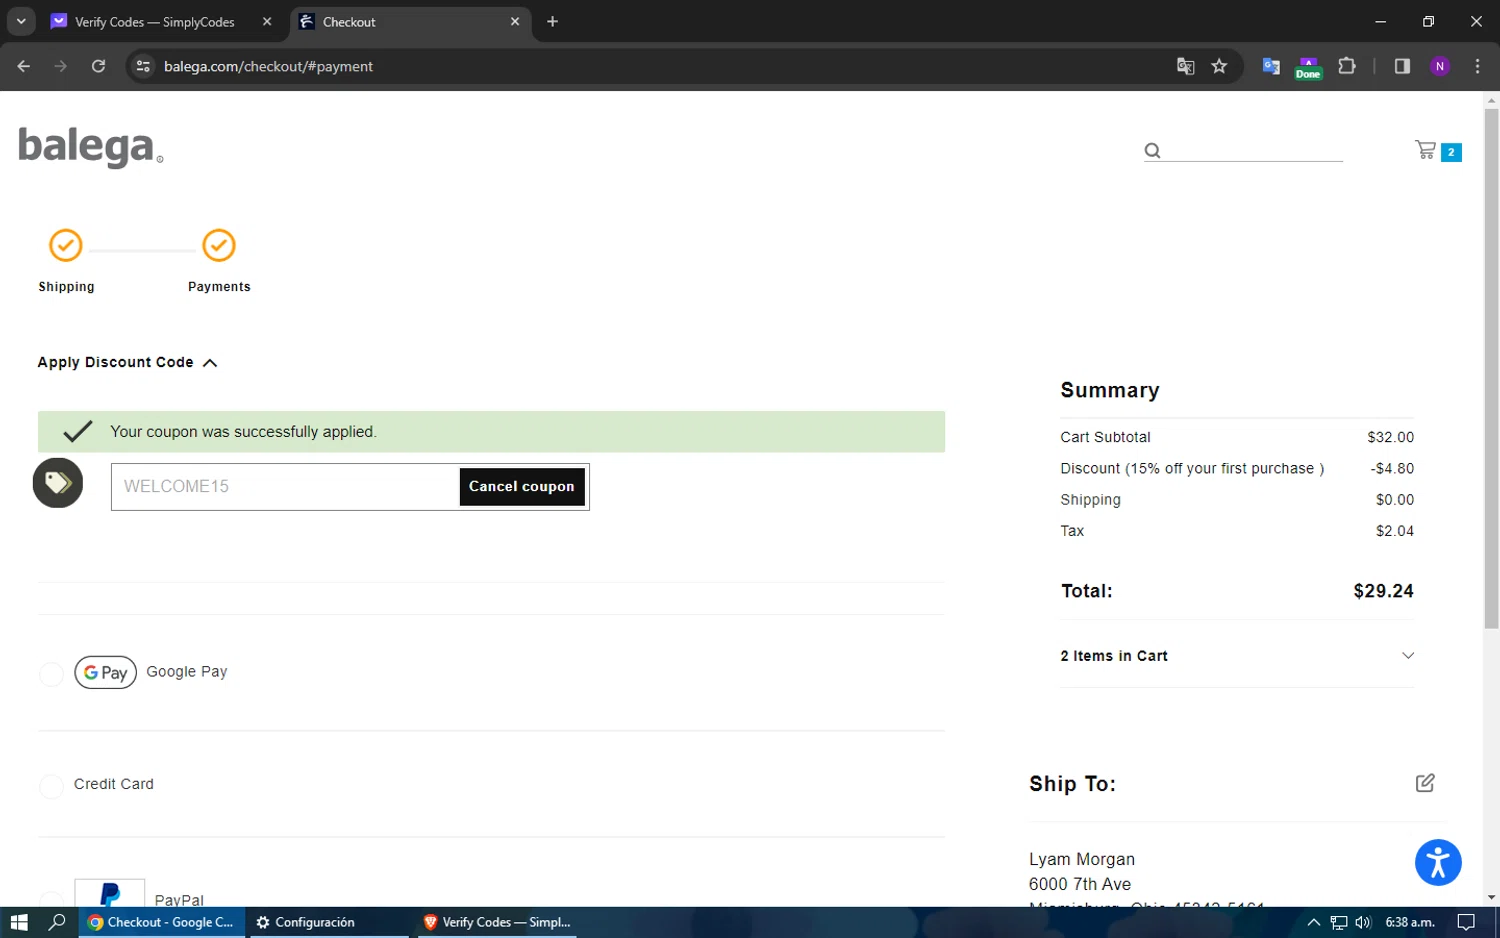Screen dimensions: 1500x938
Task: Select the Credit Card radio button
Action: [x=51, y=787]
